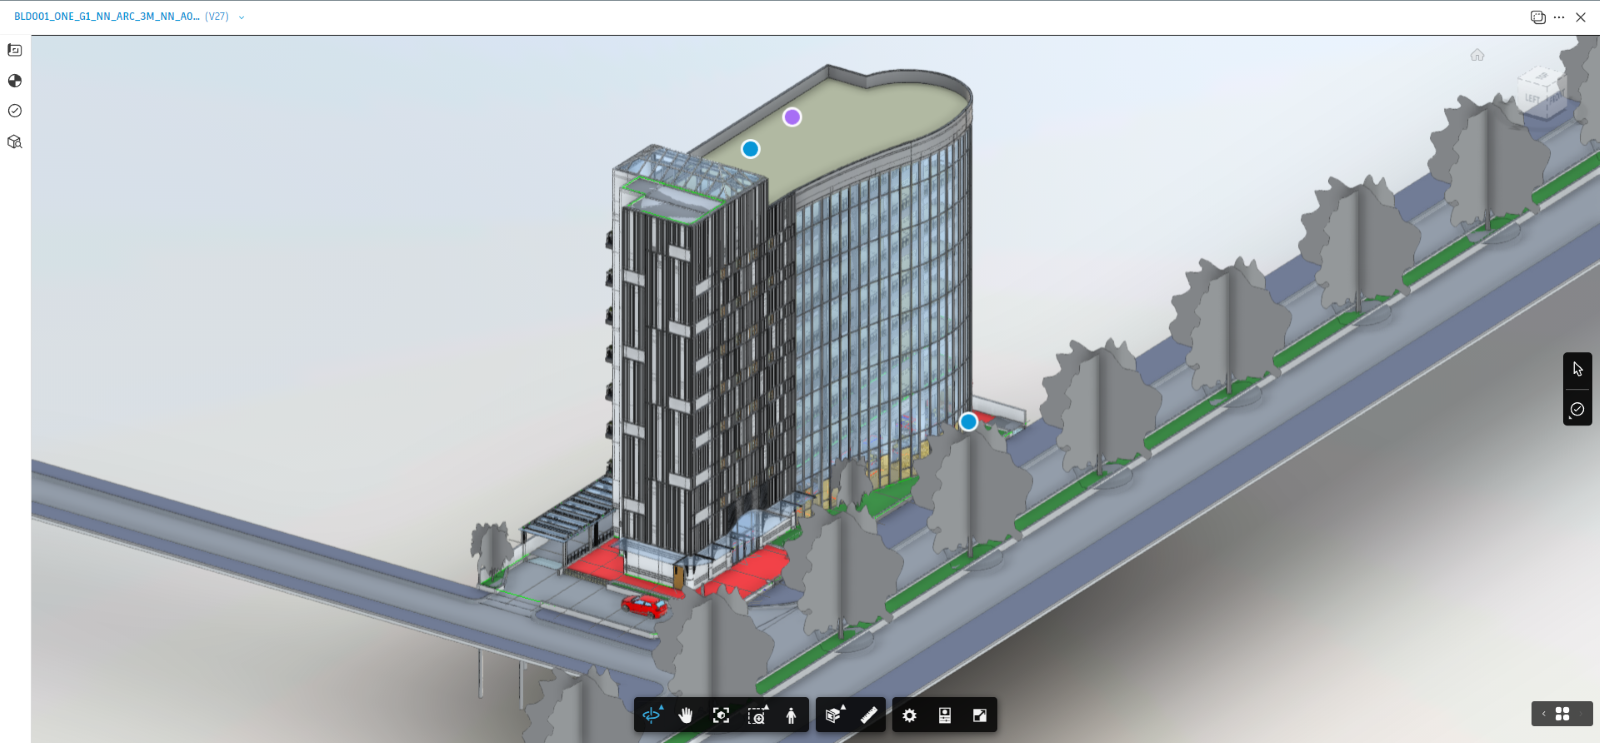Image resolution: width=1600 pixels, height=743 pixels.
Task: Expand the version dropdown next to V27
Action: [x=241, y=17]
